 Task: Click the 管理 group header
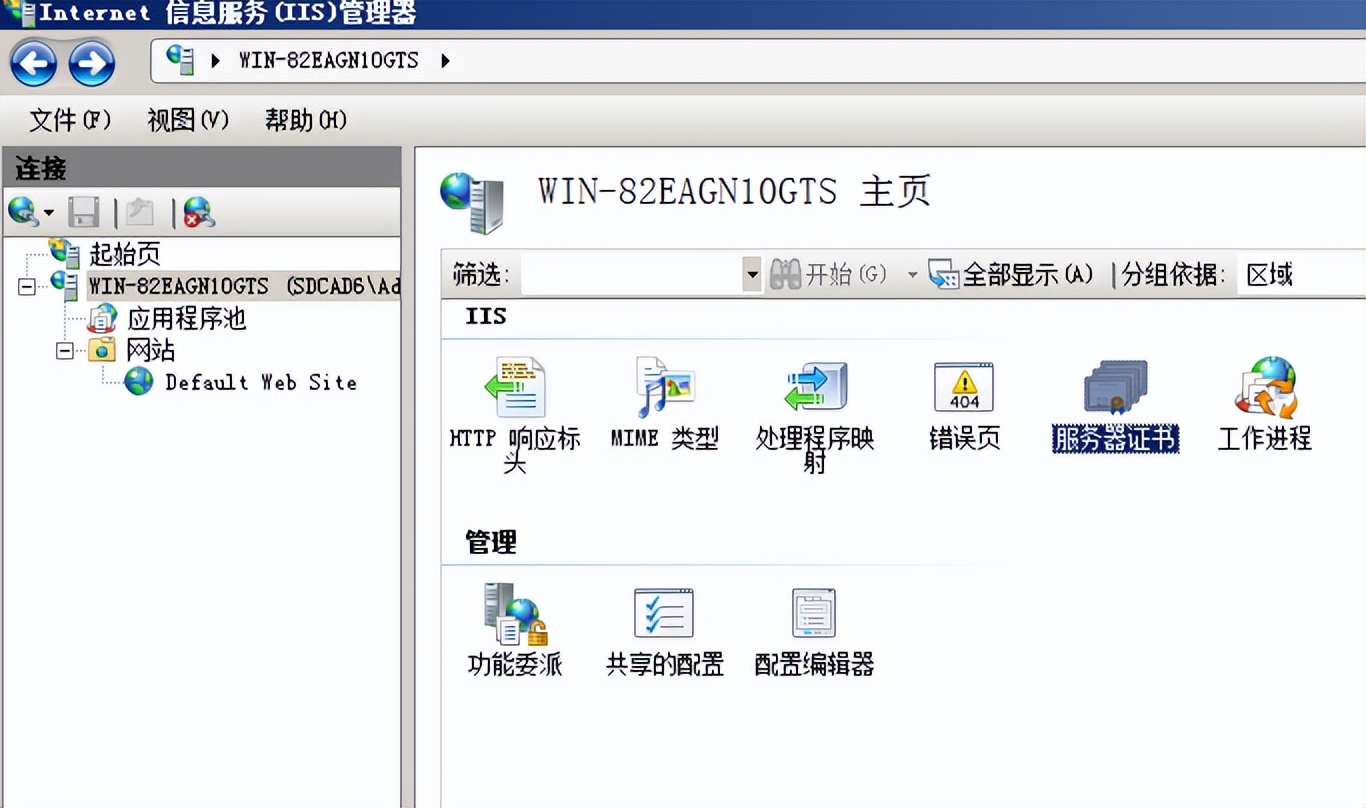(x=491, y=543)
